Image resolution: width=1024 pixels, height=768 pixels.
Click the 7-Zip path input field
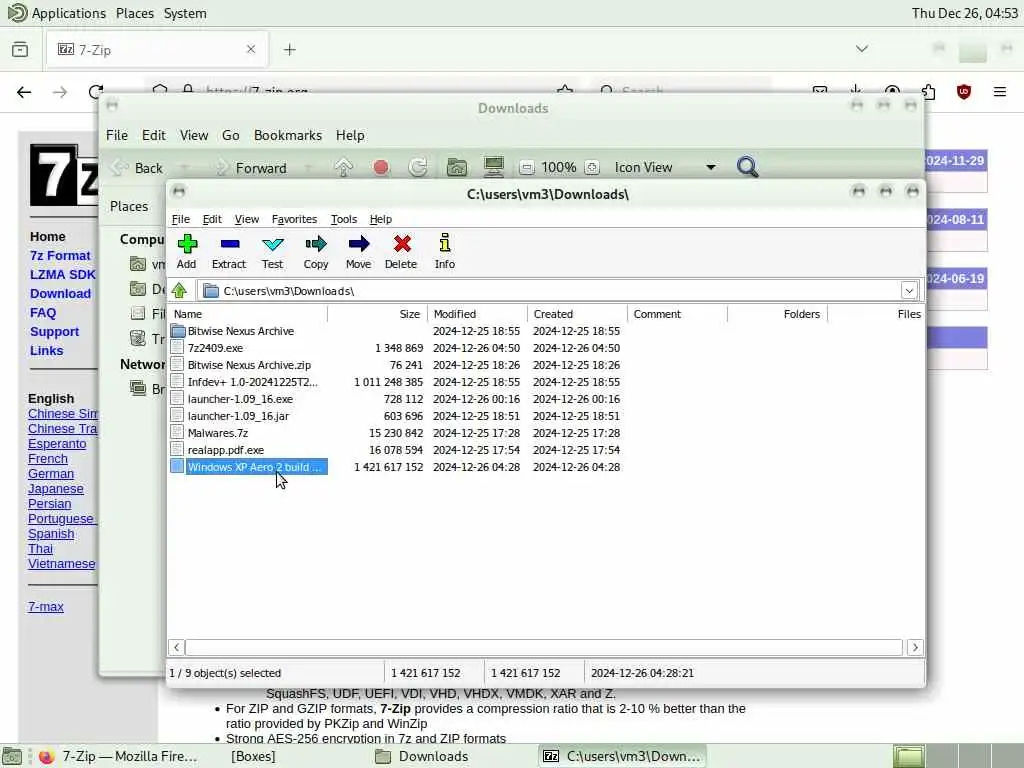(550, 291)
